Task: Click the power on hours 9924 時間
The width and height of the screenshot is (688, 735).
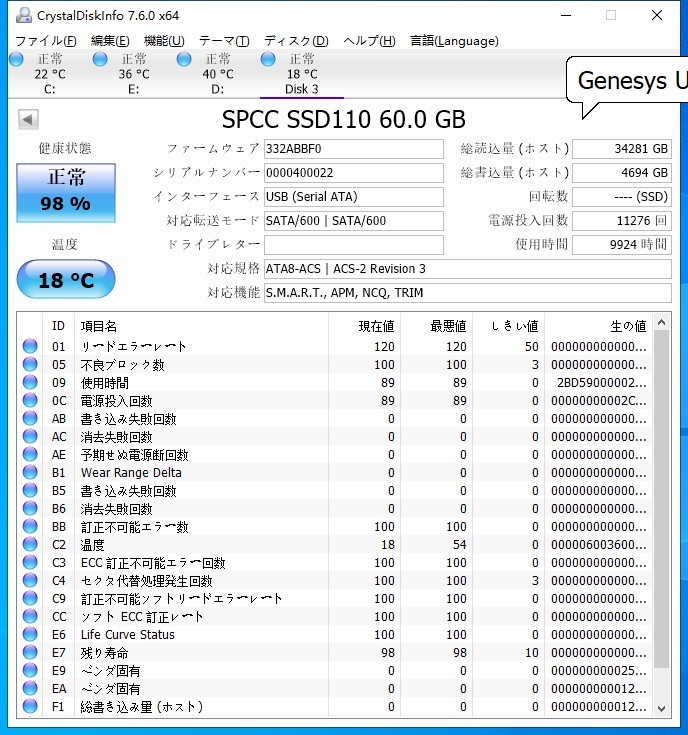Action: (x=622, y=244)
